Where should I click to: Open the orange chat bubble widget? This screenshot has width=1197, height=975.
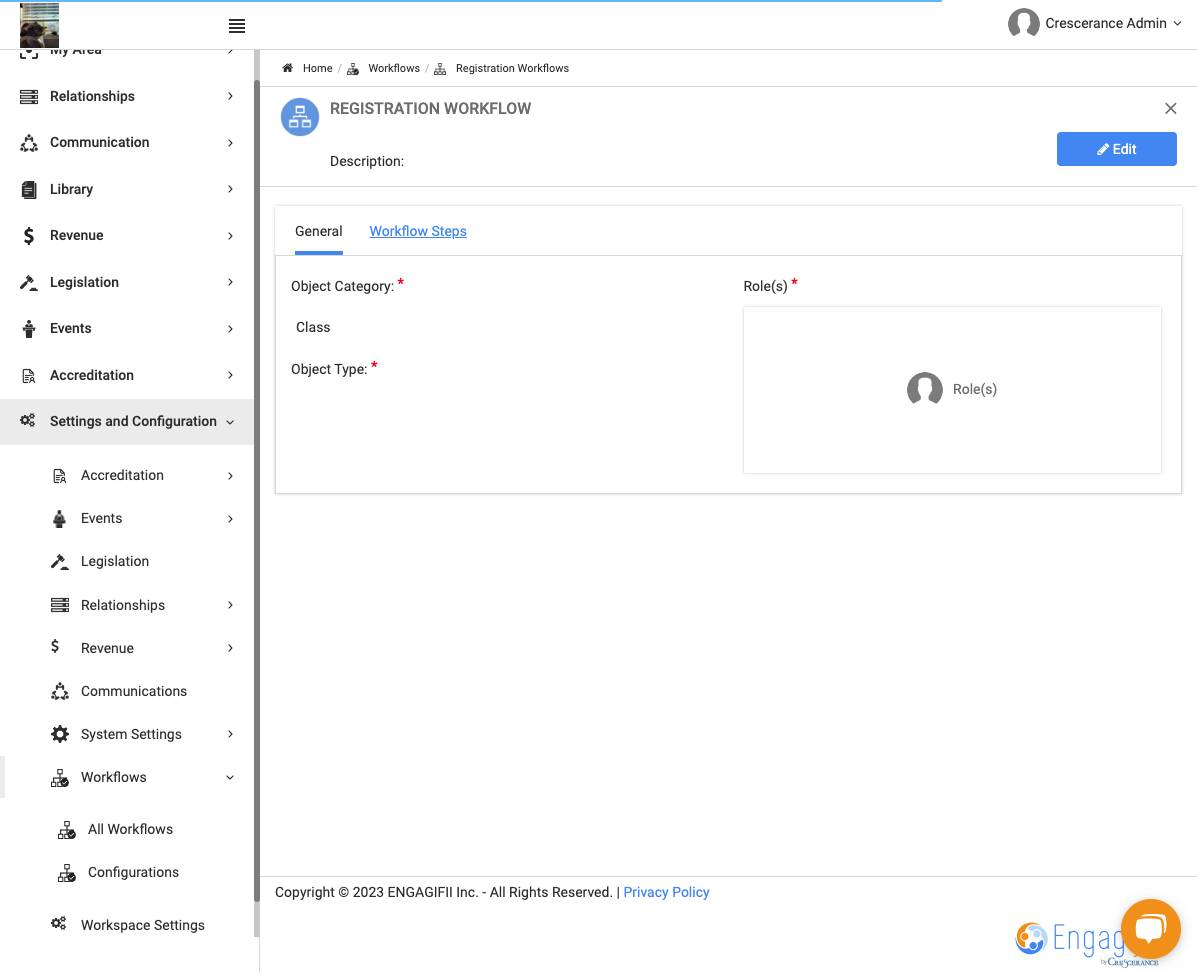coord(1150,929)
